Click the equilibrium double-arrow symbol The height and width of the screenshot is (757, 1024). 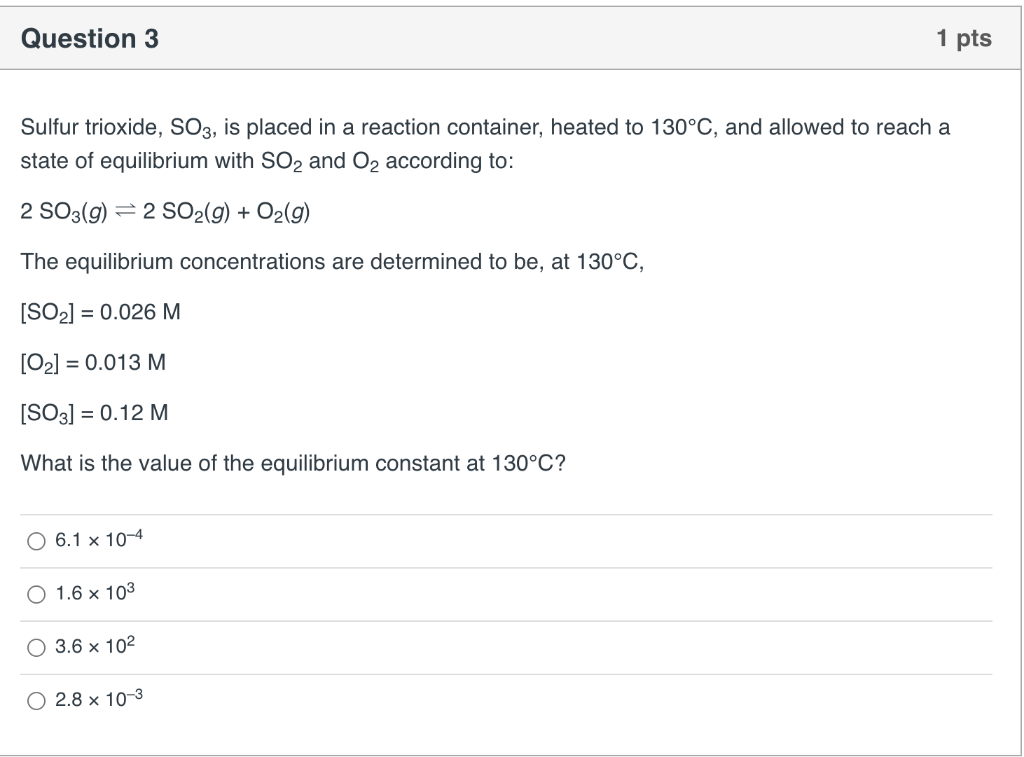coord(125,211)
